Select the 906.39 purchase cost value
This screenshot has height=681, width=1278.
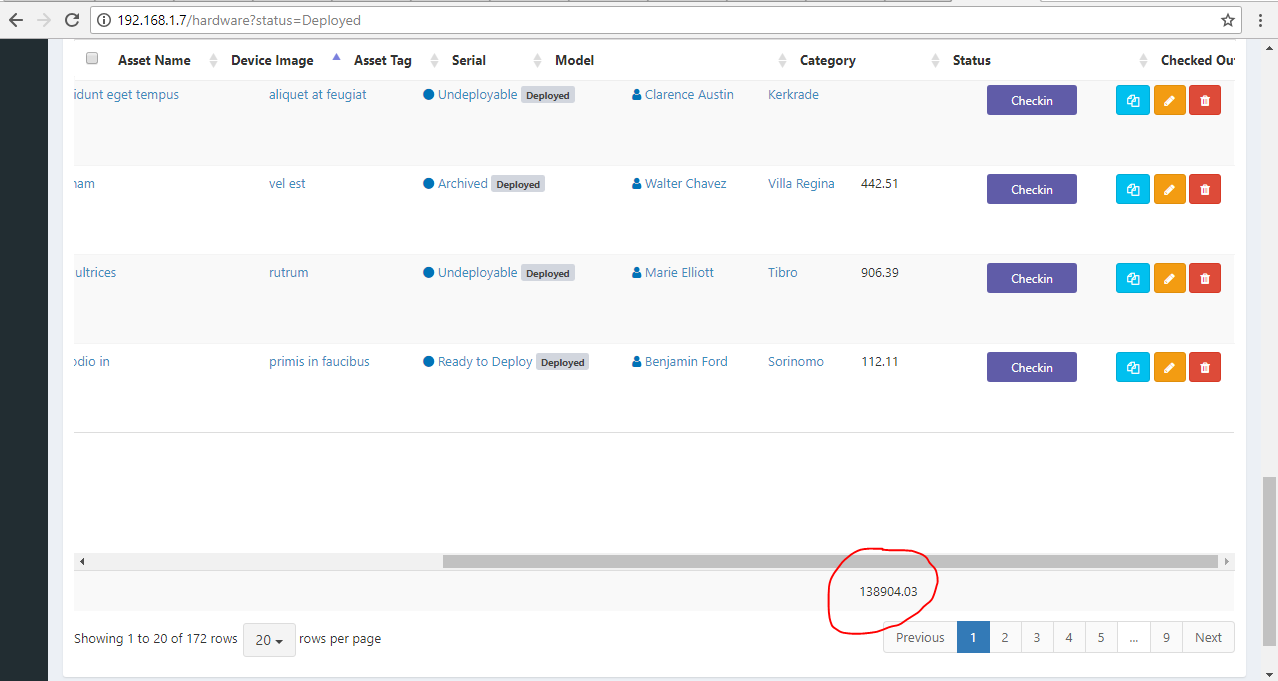point(880,272)
